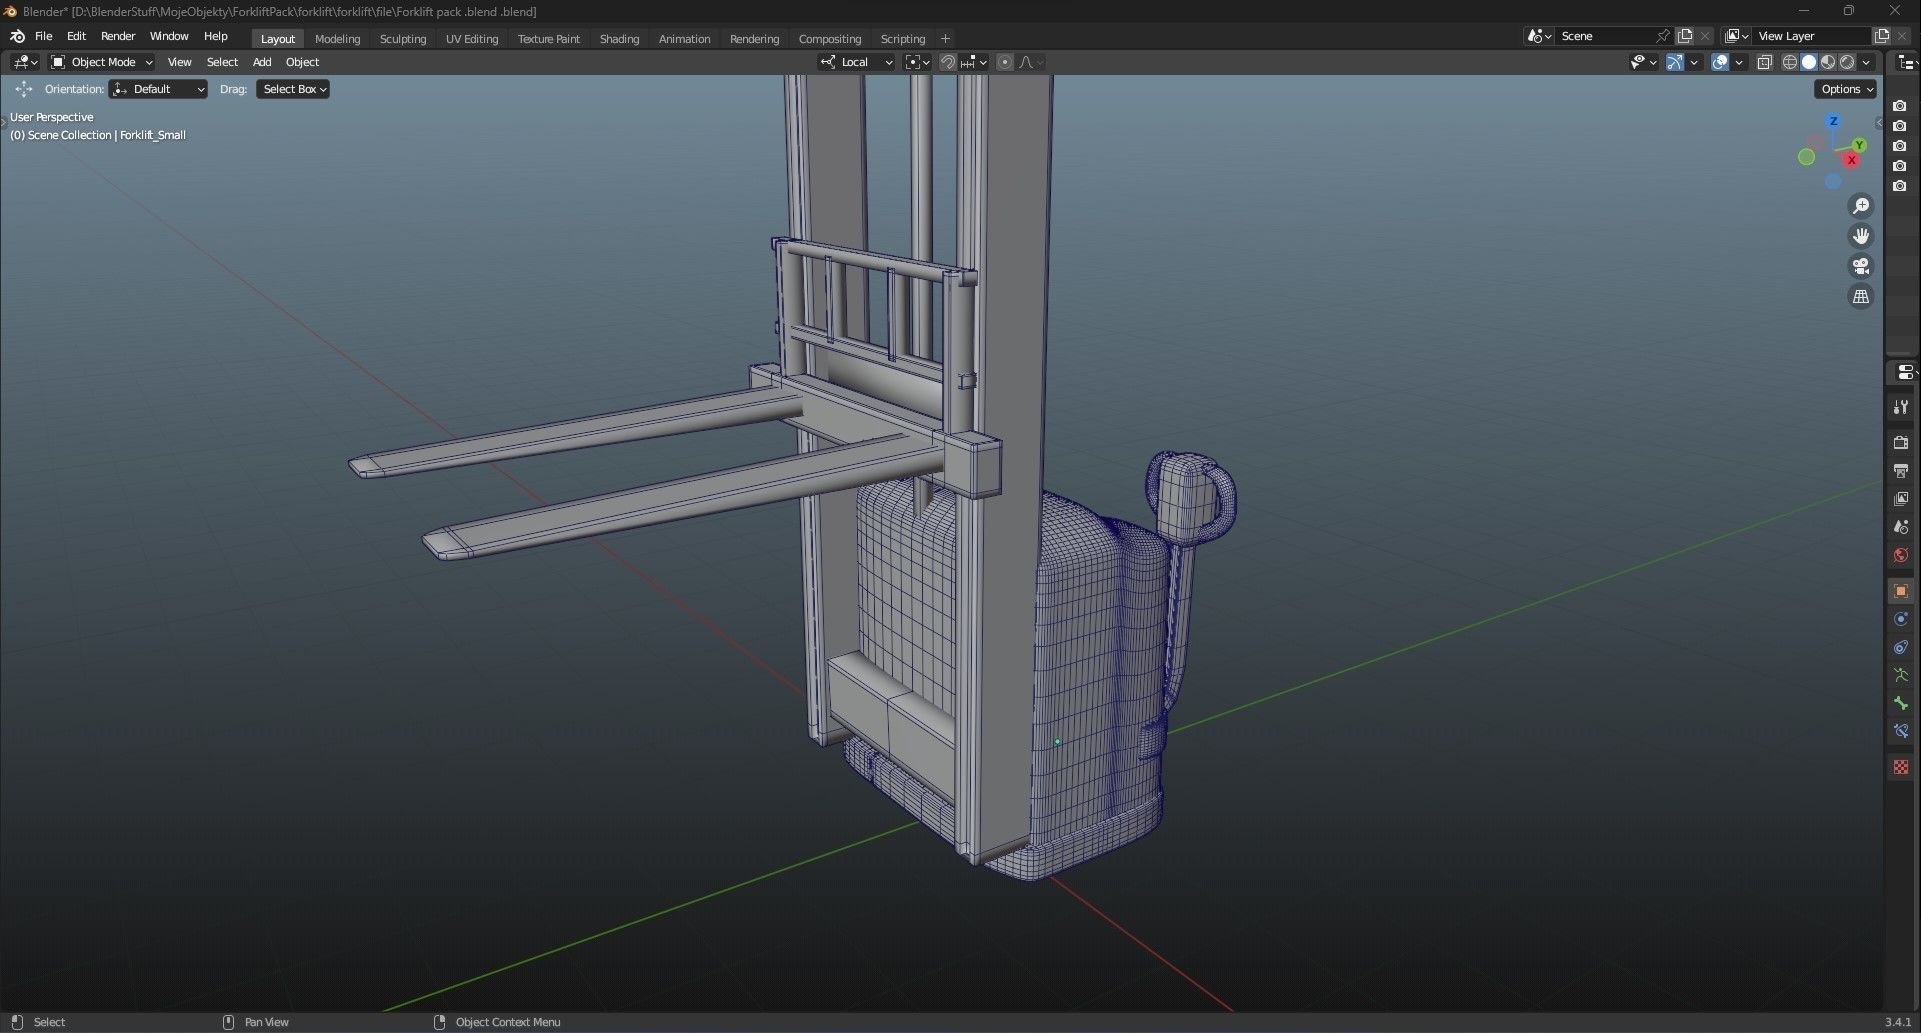The height and width of the screenshot is (1033, 1921).
Task: Open the Window menu
Action: tap(169, 36)
